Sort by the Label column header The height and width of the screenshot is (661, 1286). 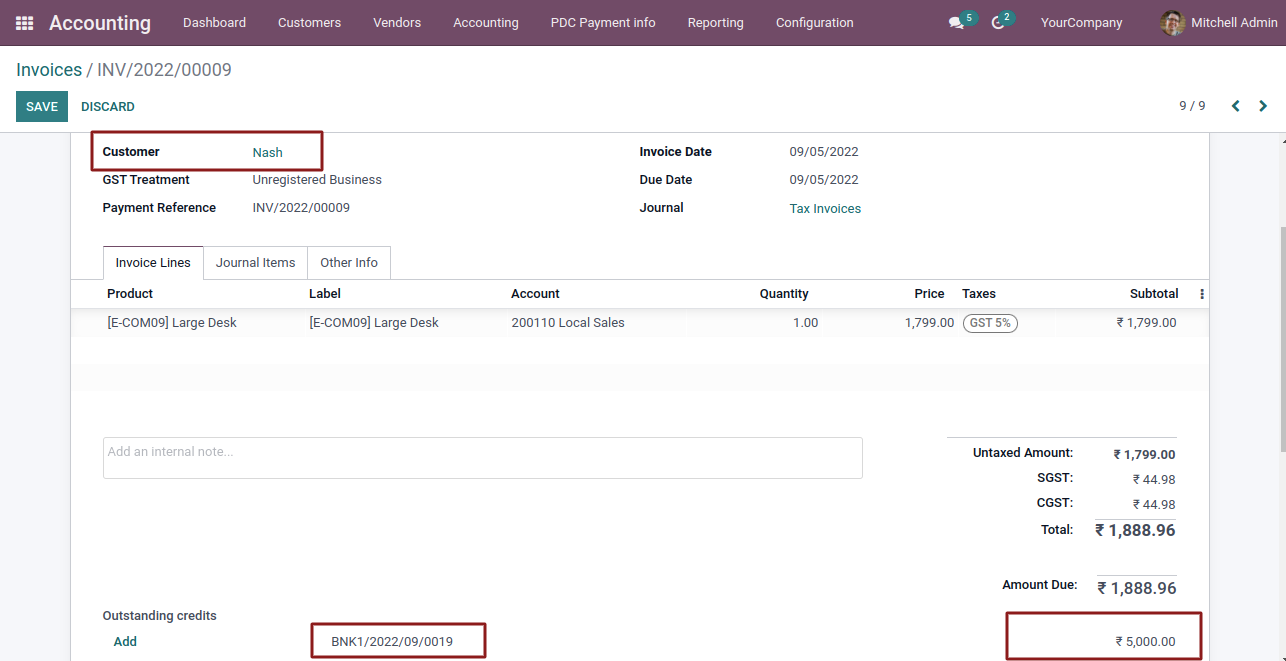pyautogui.click(x=325, y=294)
